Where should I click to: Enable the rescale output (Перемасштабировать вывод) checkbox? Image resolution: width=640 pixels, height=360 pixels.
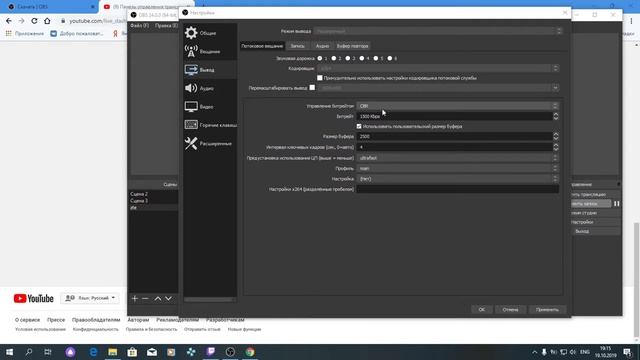(312, 87)
